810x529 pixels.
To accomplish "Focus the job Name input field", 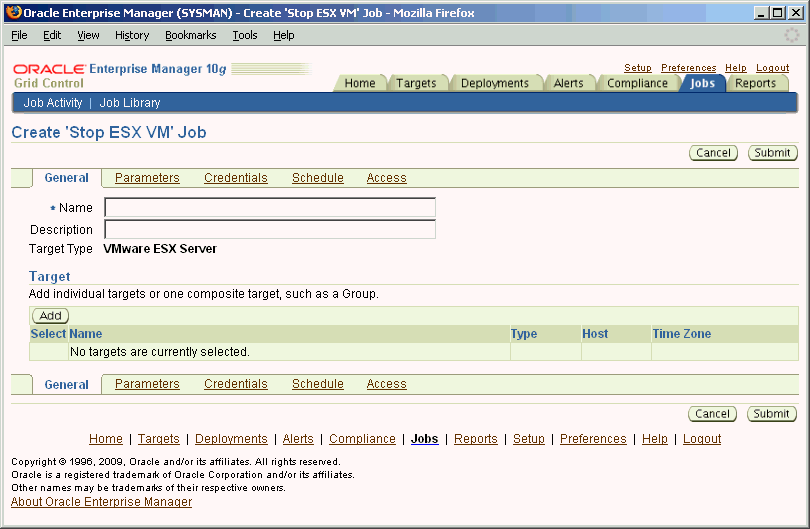I will point(270,207).
